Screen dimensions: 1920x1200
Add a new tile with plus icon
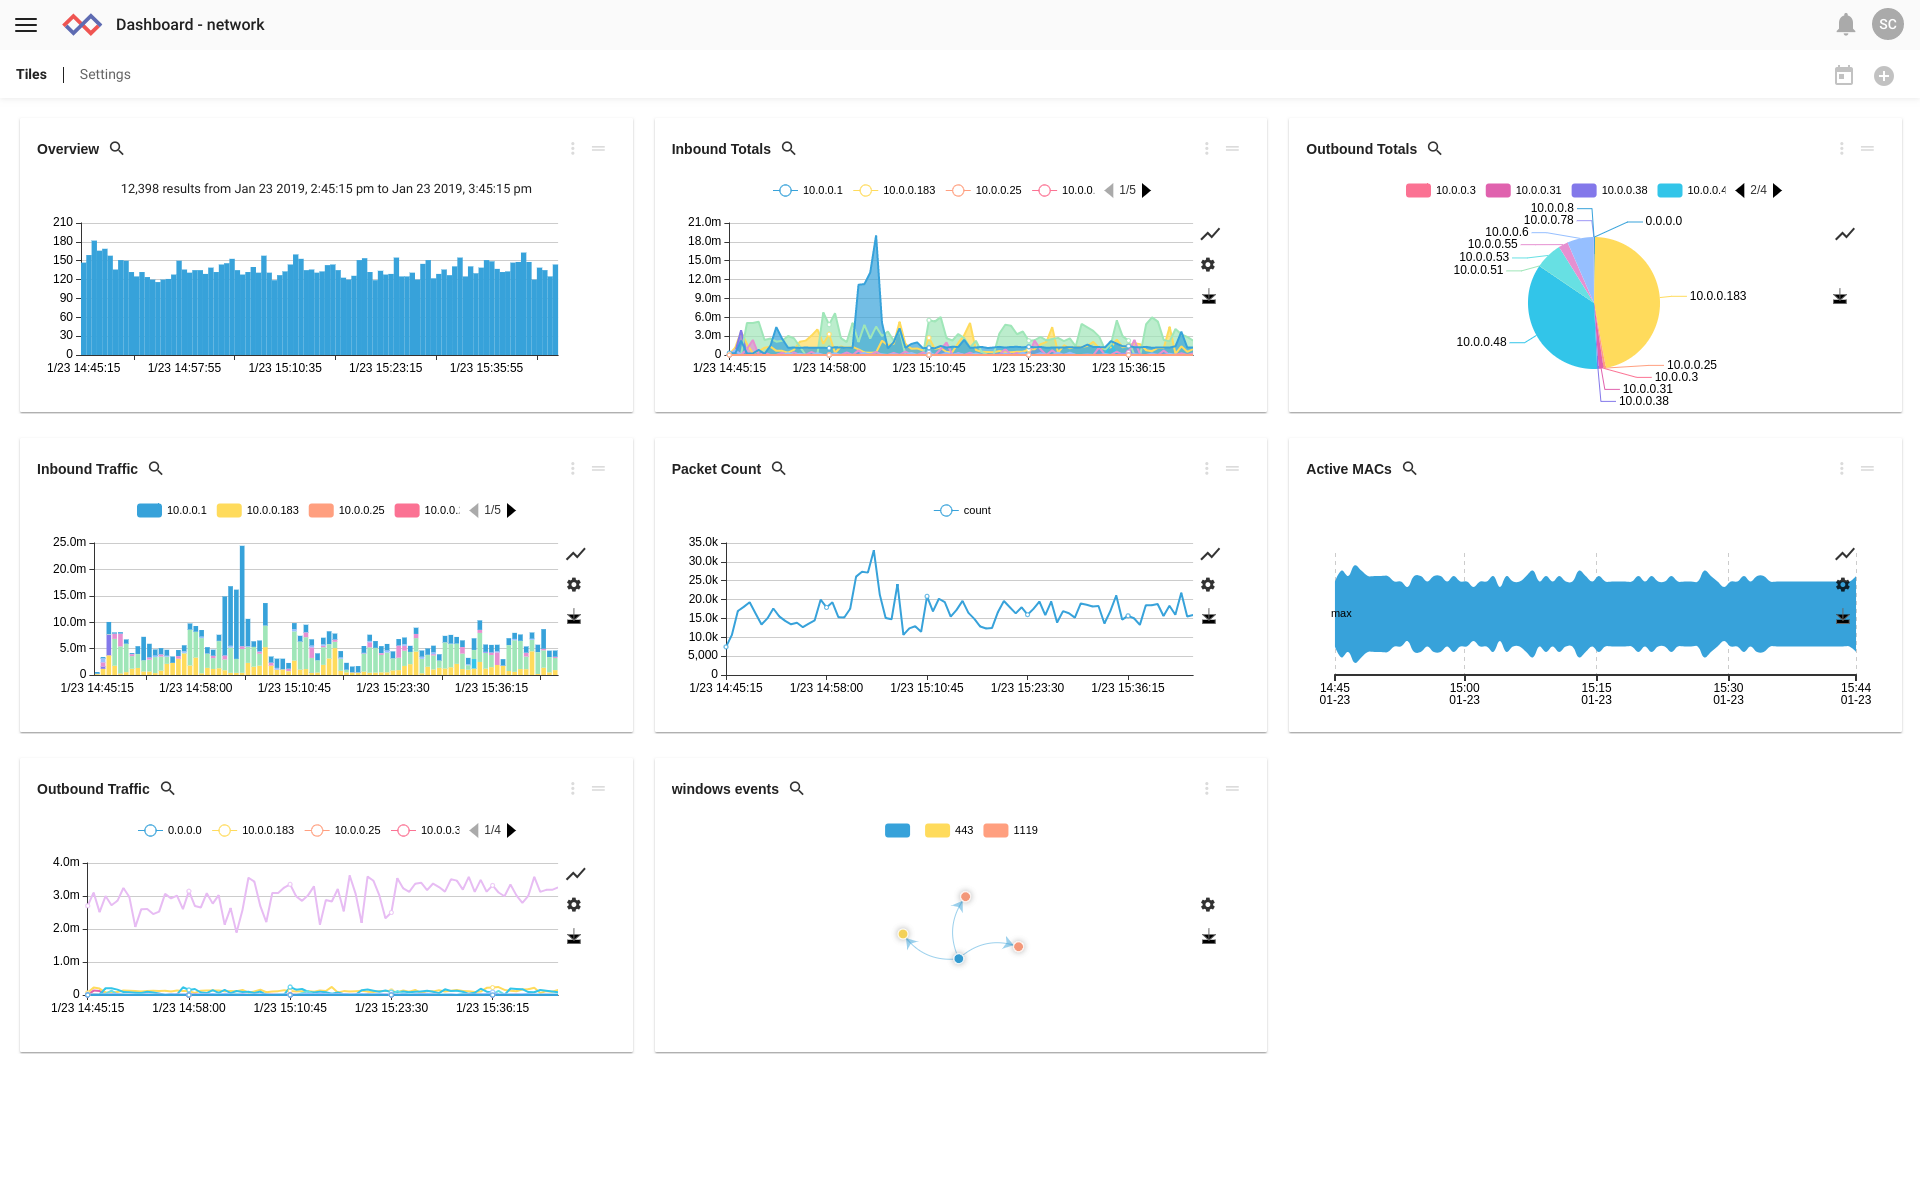point(1884,76)
